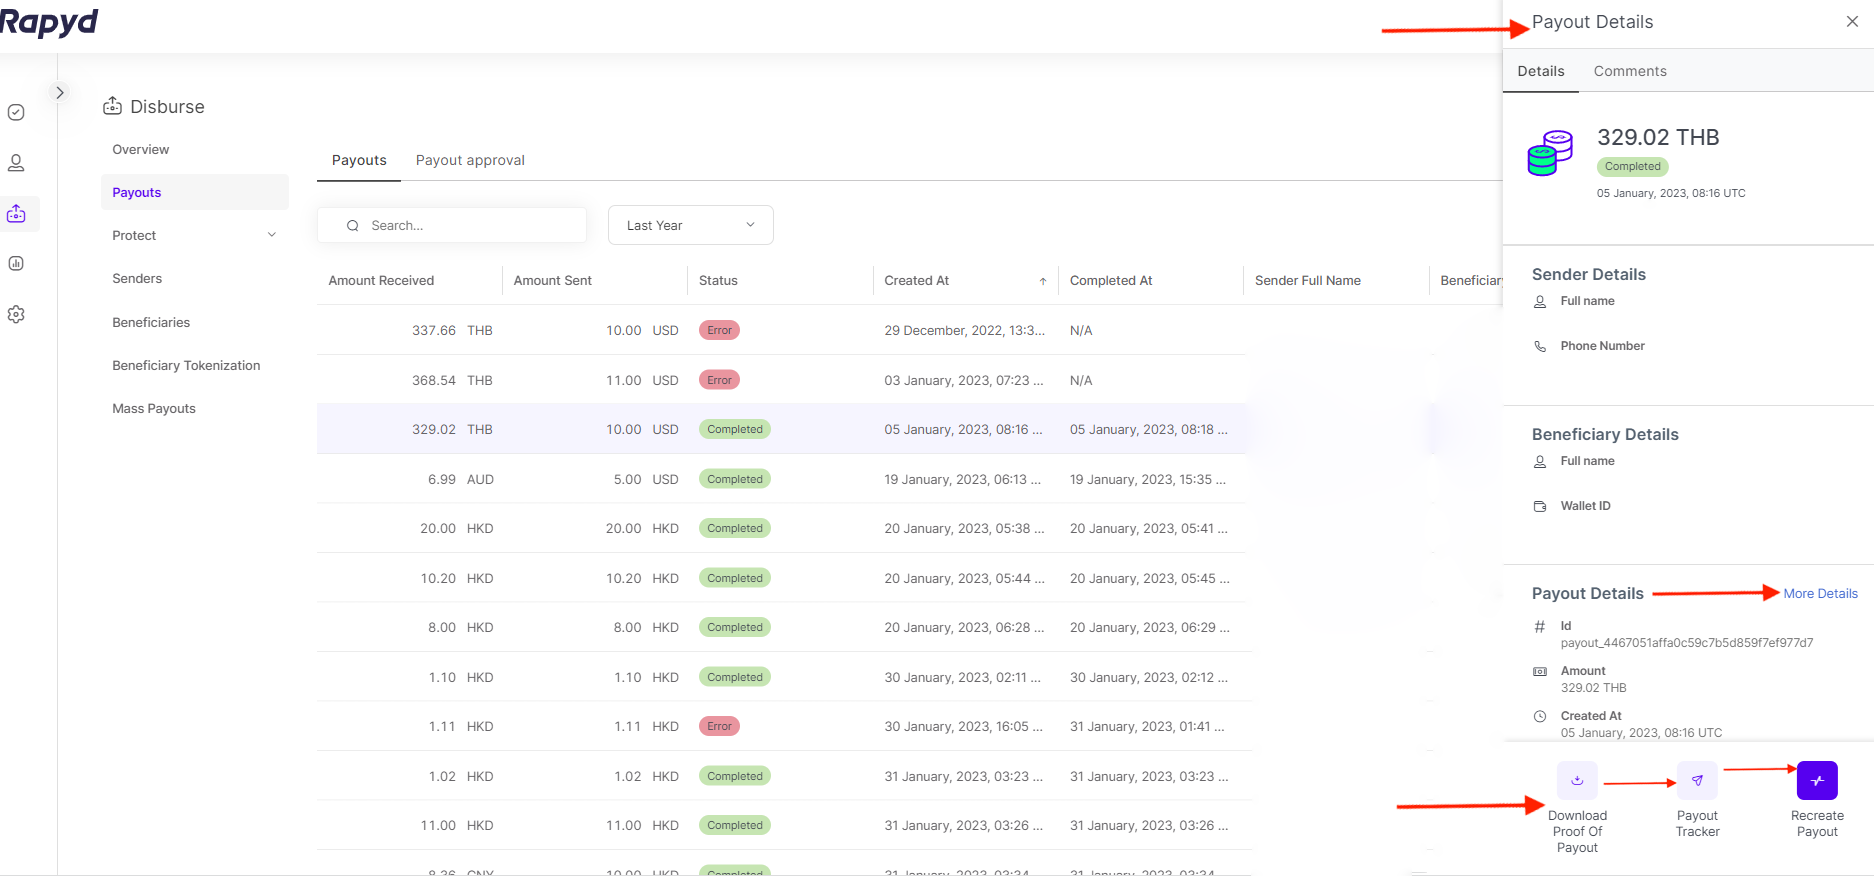Click the Recreate Payout icon button

point(1817,781)
